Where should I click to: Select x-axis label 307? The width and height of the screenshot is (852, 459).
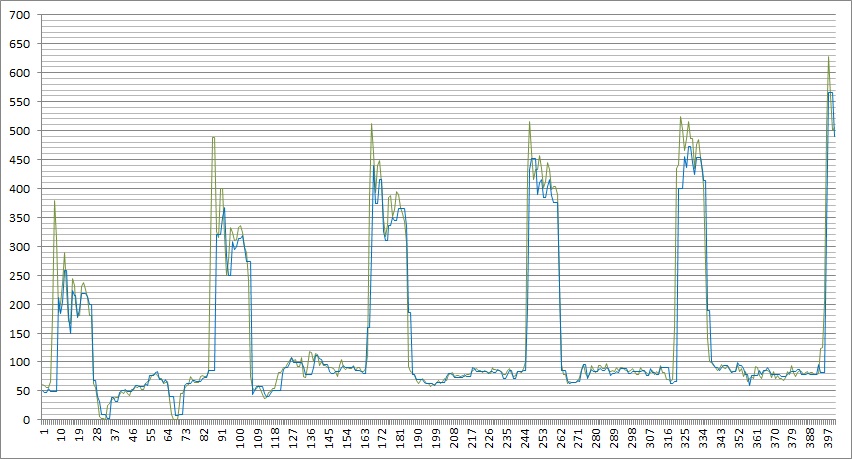(x=651, y=438)
